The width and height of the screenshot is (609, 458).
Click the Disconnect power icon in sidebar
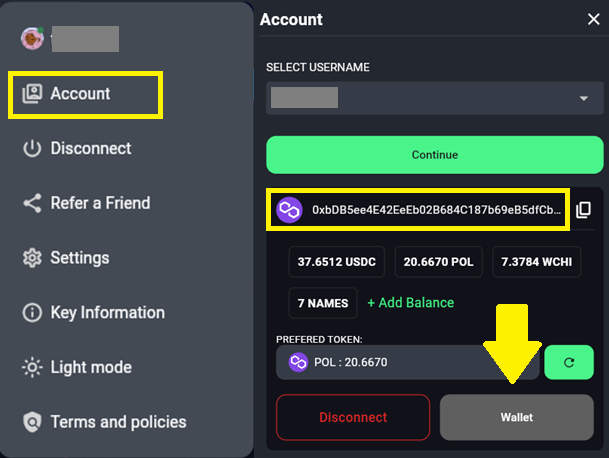[x=32, y=149]
